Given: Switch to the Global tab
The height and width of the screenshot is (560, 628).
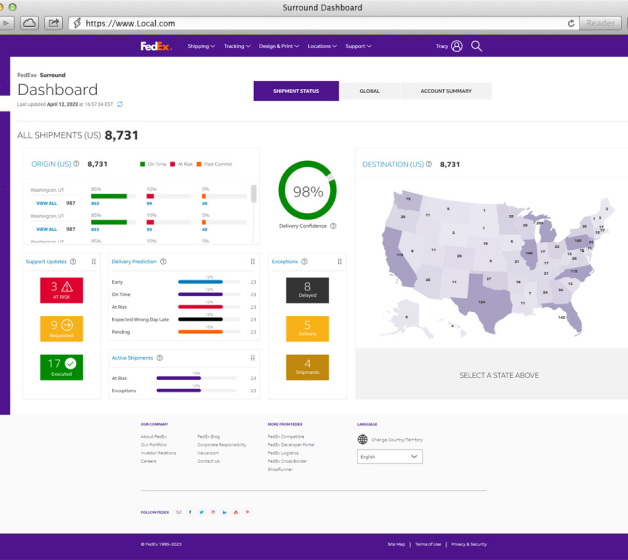Looking at the screenshot, I should (x=369, y=91).
